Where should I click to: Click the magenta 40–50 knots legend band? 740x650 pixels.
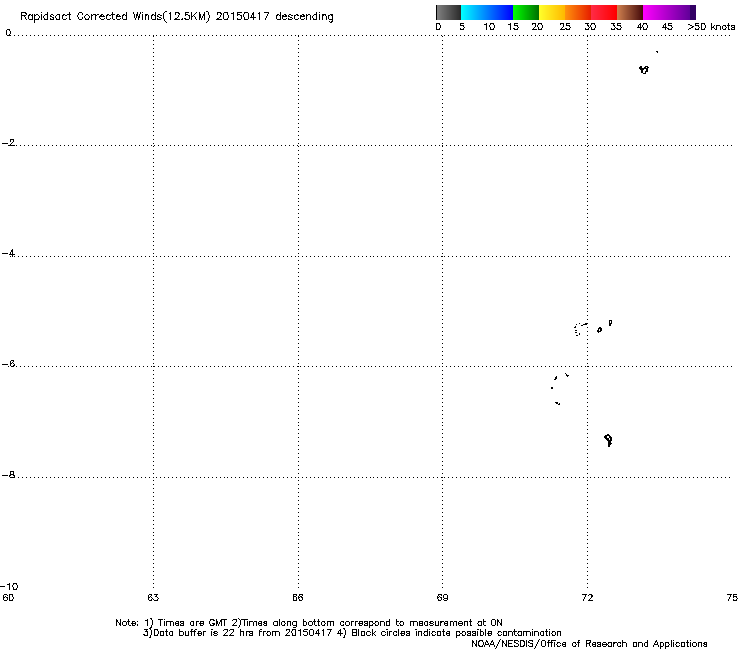(666, 12)
